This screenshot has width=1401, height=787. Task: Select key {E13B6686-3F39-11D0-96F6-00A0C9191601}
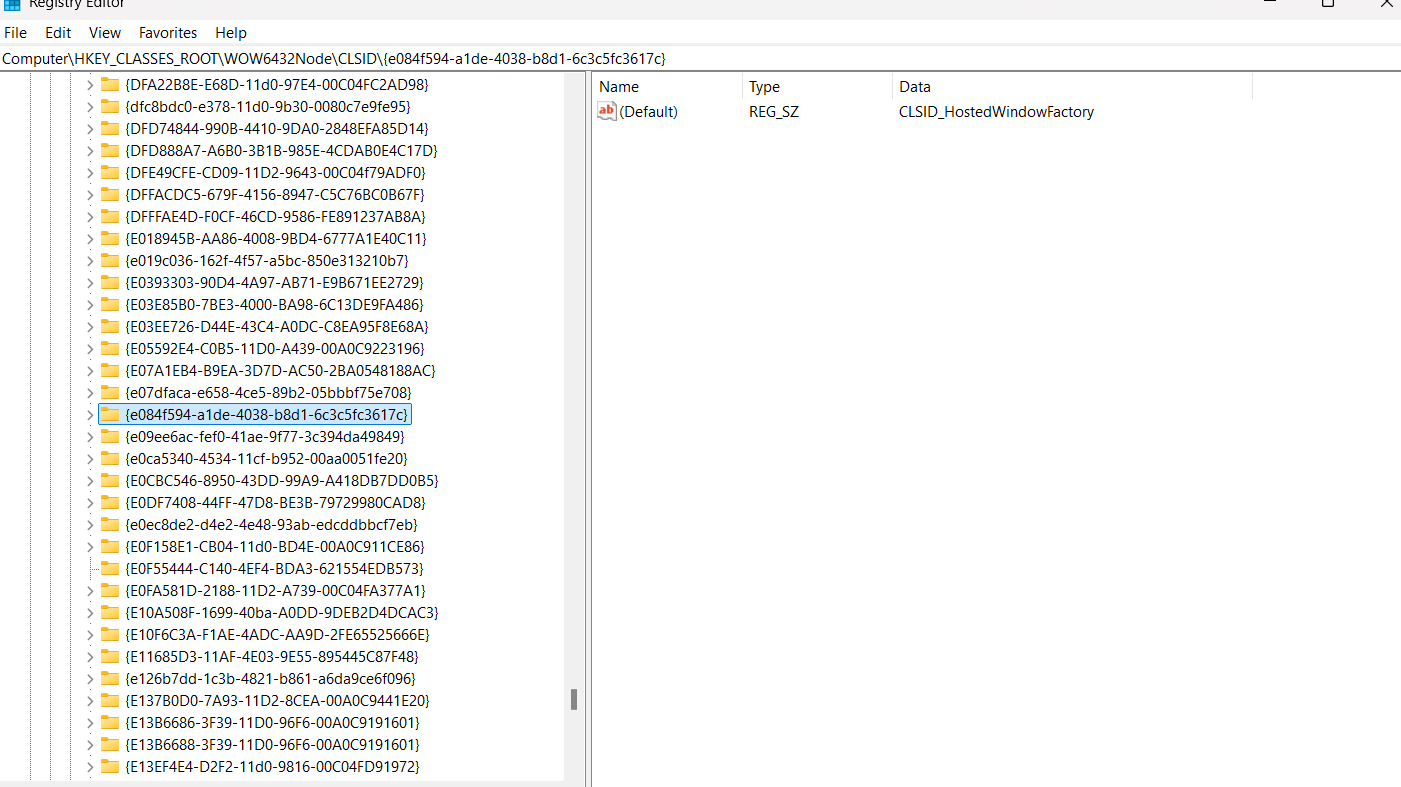[x=272, y=722]
